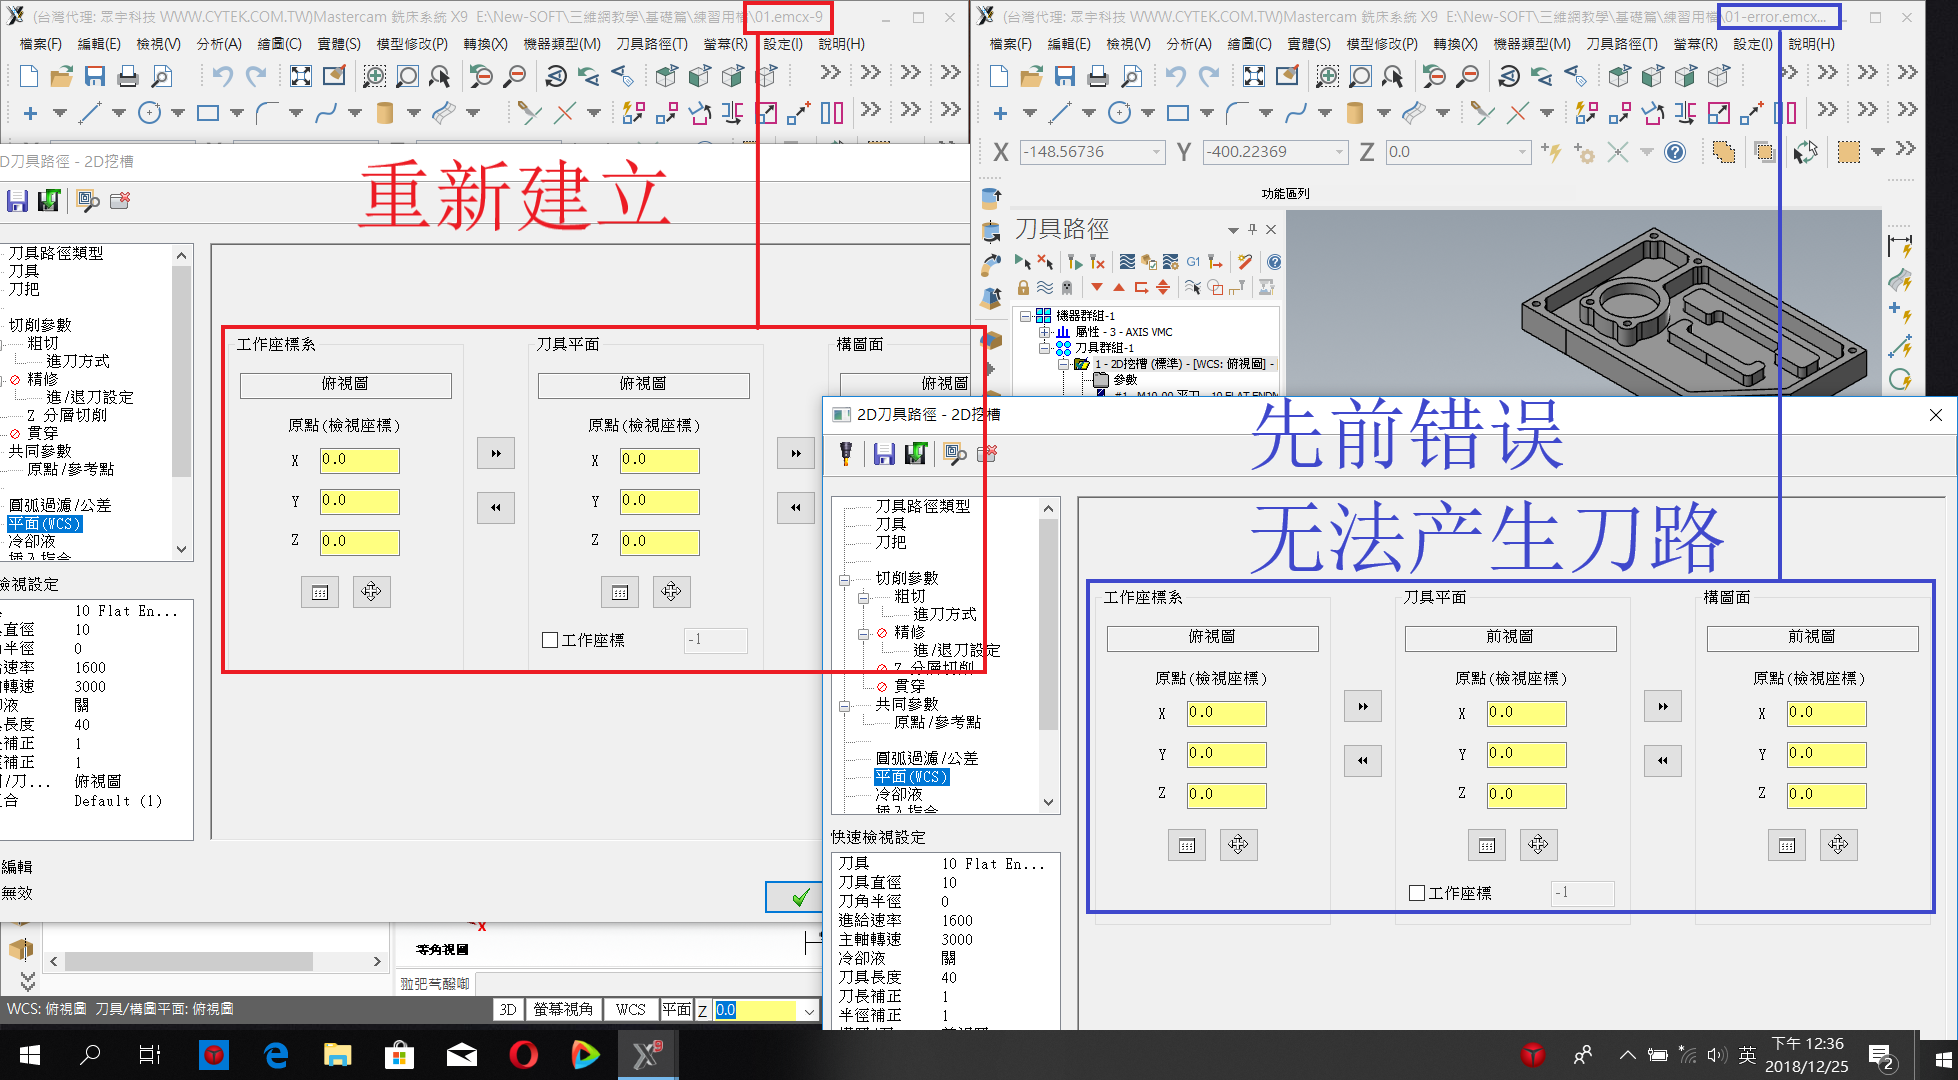The width and height of the screenshot is (1958, 1080).
Task: Toggle the lock icon in the toolpath manager
Action: [x=1024, y=288]
